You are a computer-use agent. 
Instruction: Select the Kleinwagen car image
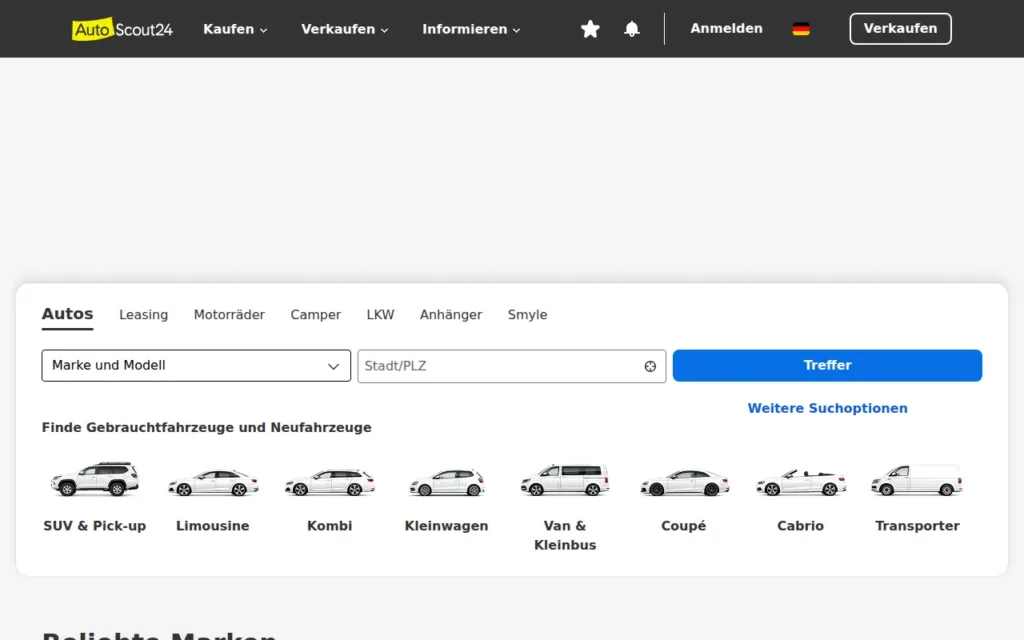coord(447,483)
